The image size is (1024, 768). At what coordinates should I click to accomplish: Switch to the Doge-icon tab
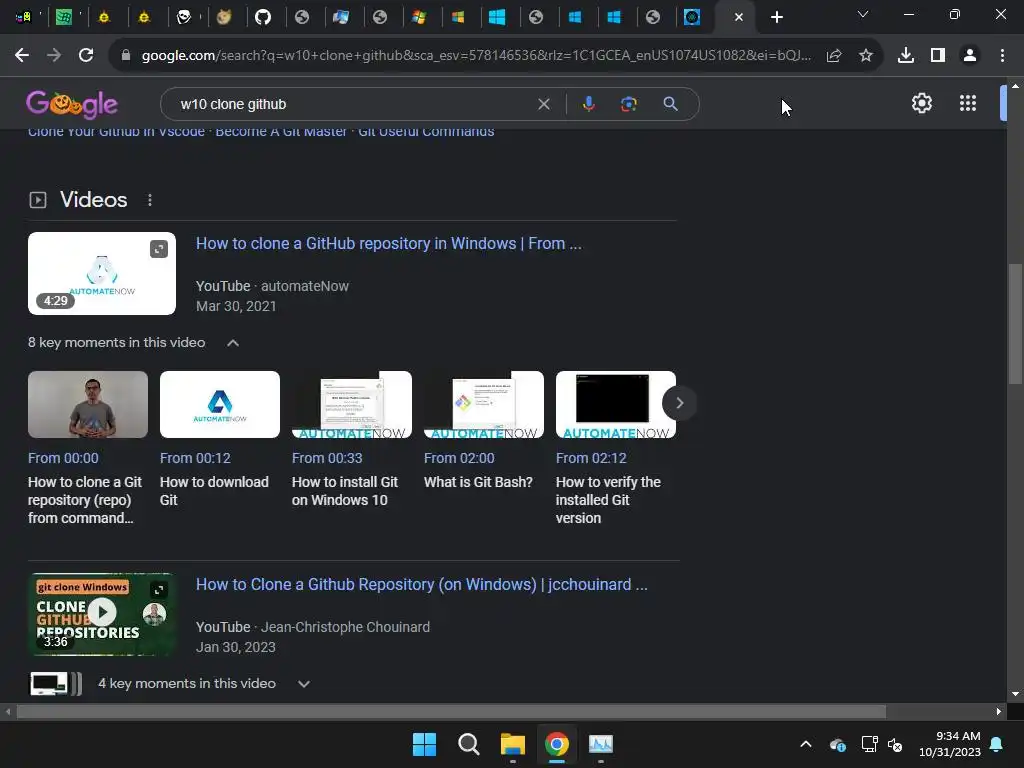223,17
